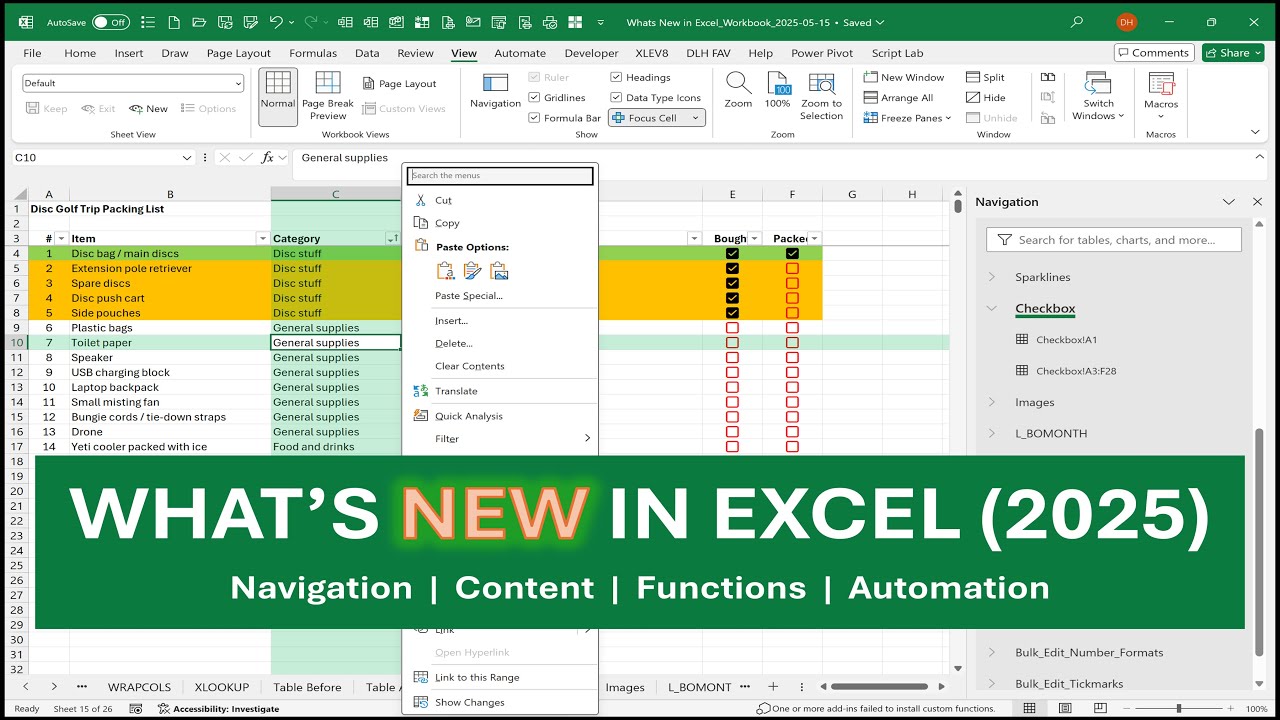Click View Side by Side icon
Image resolution: width=1280 pixels, height=720 pixels.
pos(1048,77)
